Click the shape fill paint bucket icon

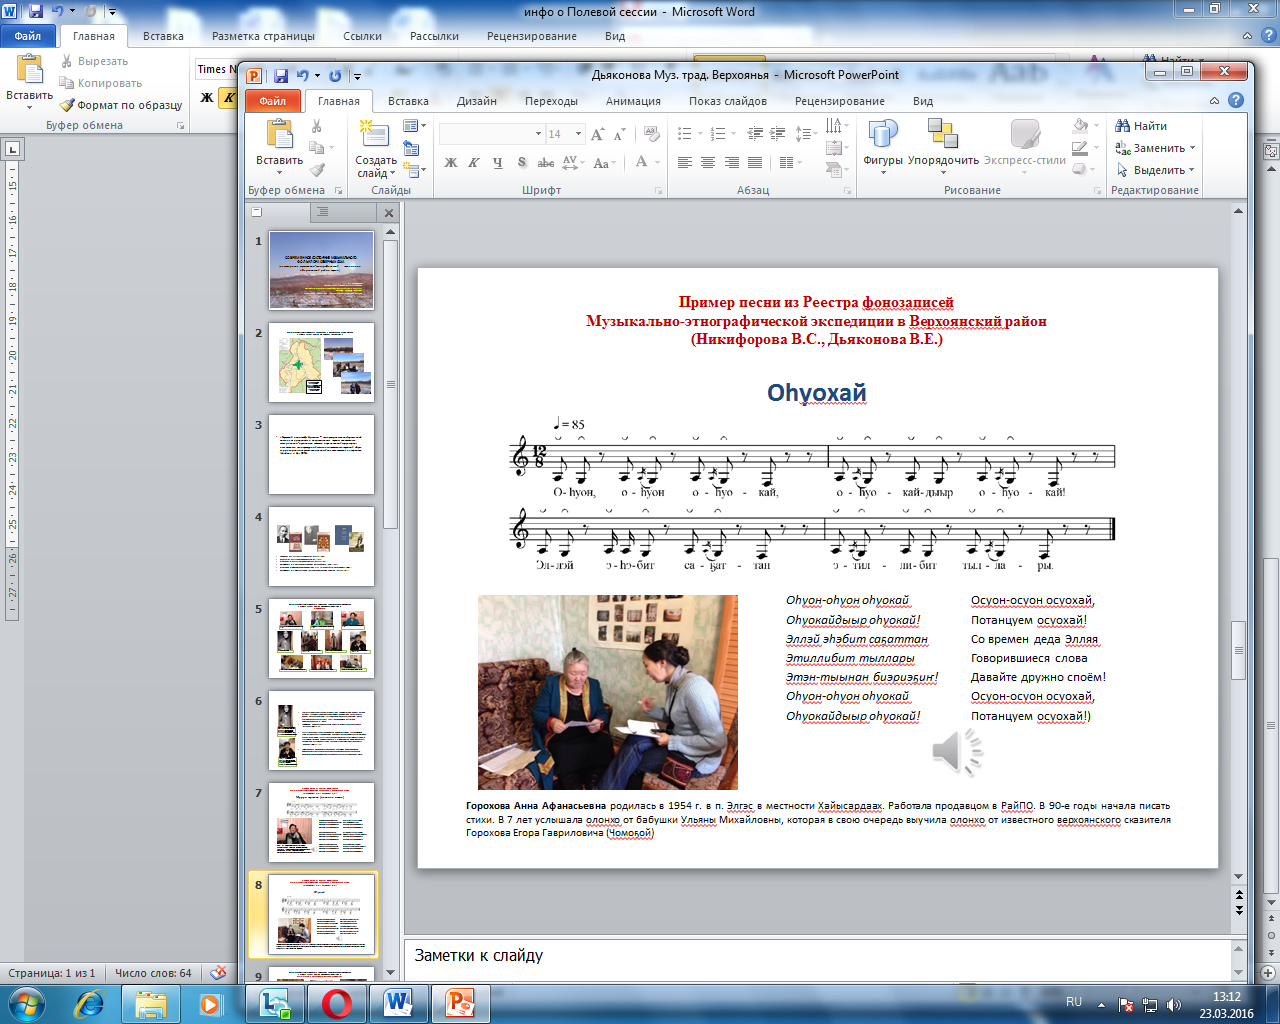(x=1082, y=127)
